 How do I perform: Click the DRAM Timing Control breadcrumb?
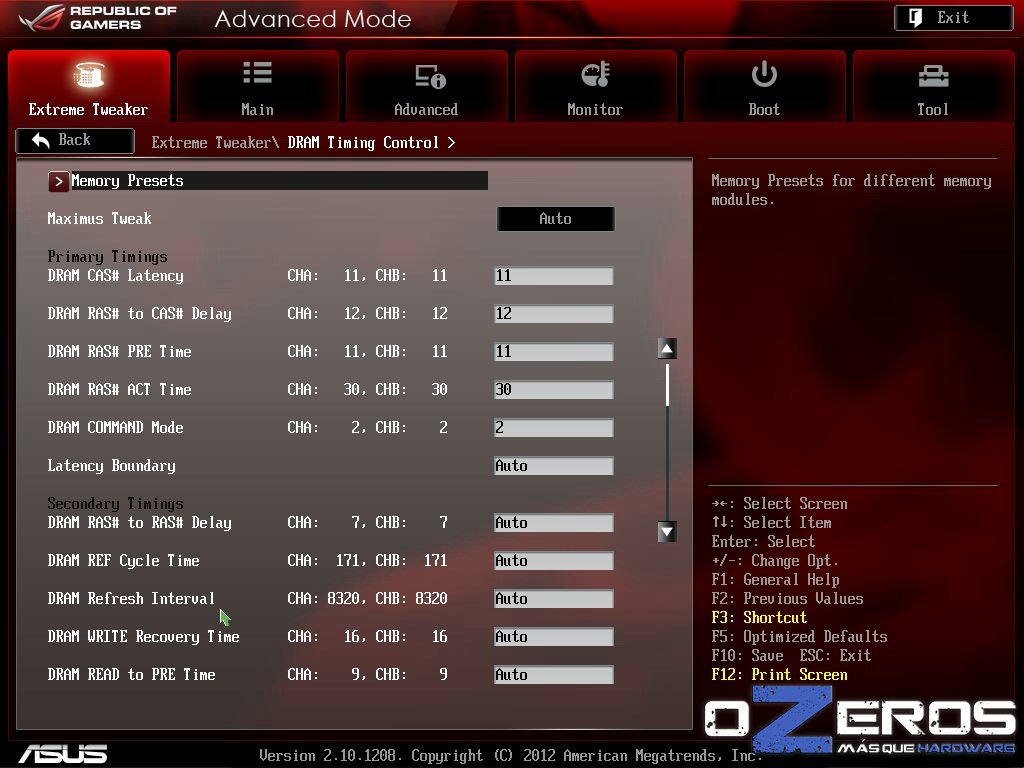[363, 142]
